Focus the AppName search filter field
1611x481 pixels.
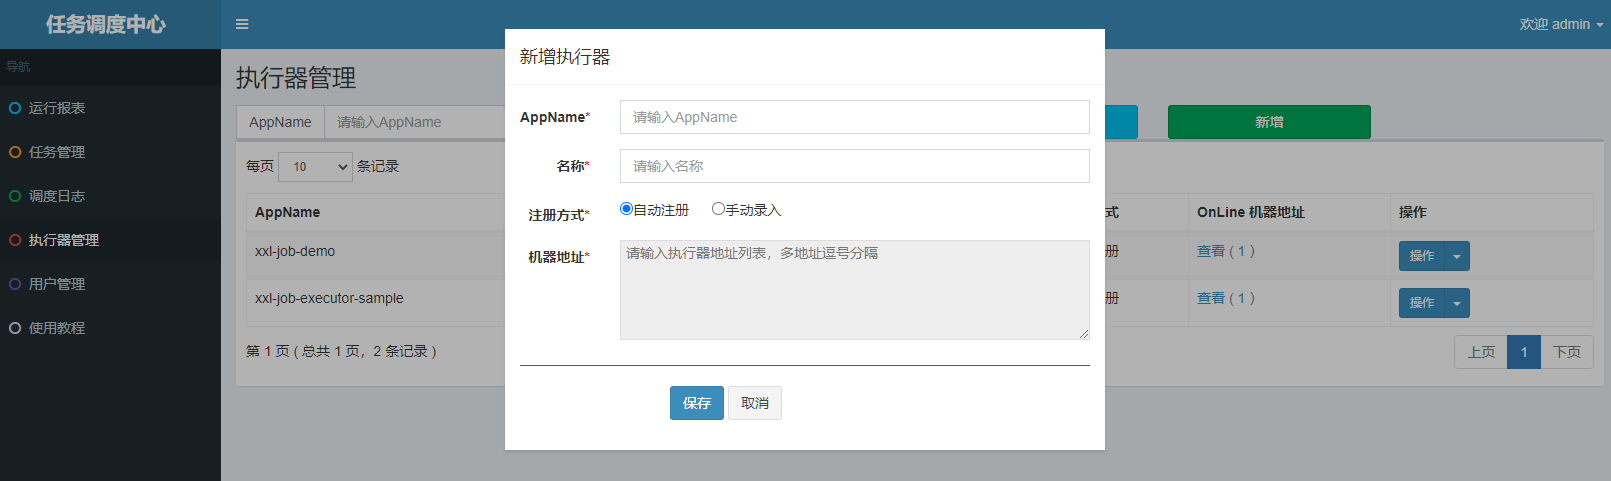click(x=415, y=122)
